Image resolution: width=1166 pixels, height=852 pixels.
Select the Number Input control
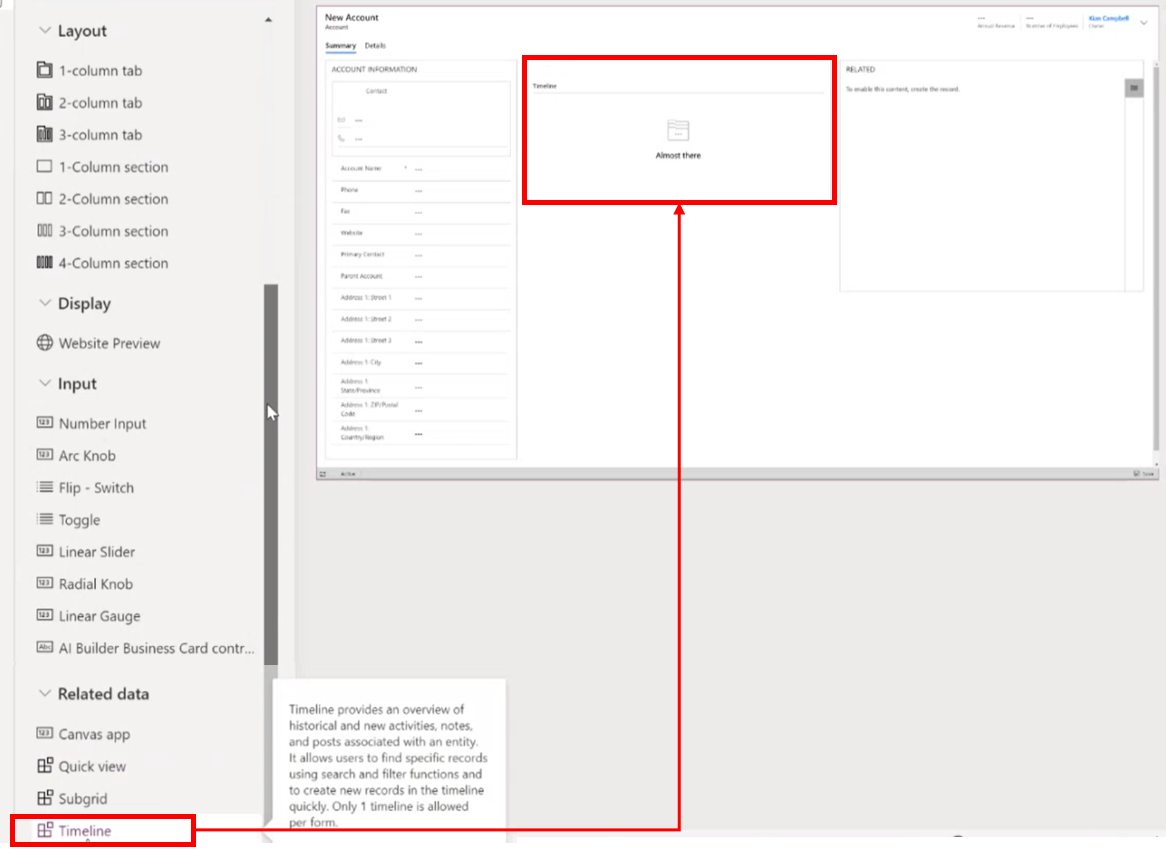[x=104, y=423]
